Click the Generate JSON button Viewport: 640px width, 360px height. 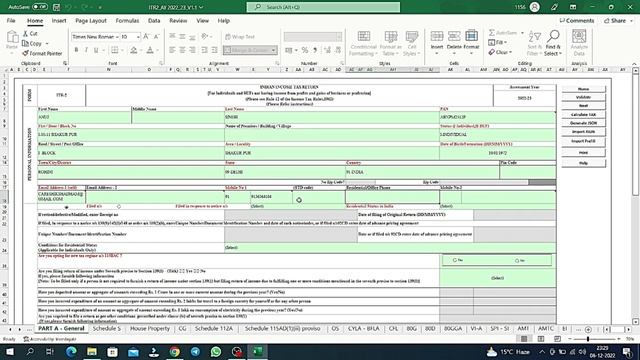(x=583, y=123)
